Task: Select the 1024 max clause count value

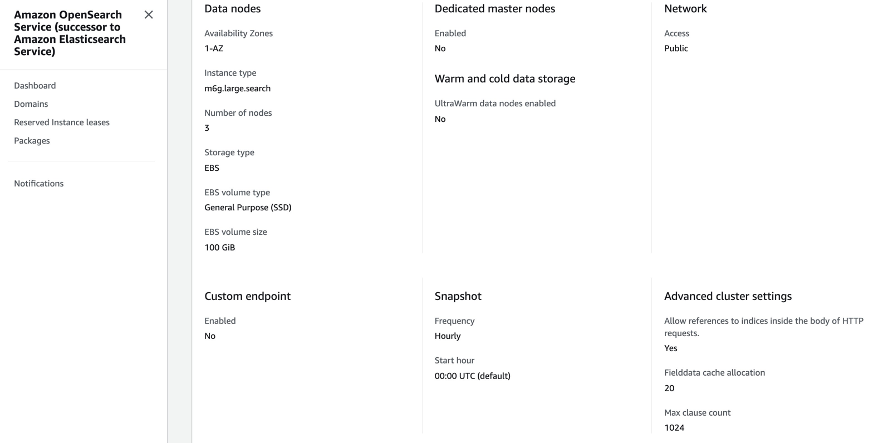Action: pos(674,428)
